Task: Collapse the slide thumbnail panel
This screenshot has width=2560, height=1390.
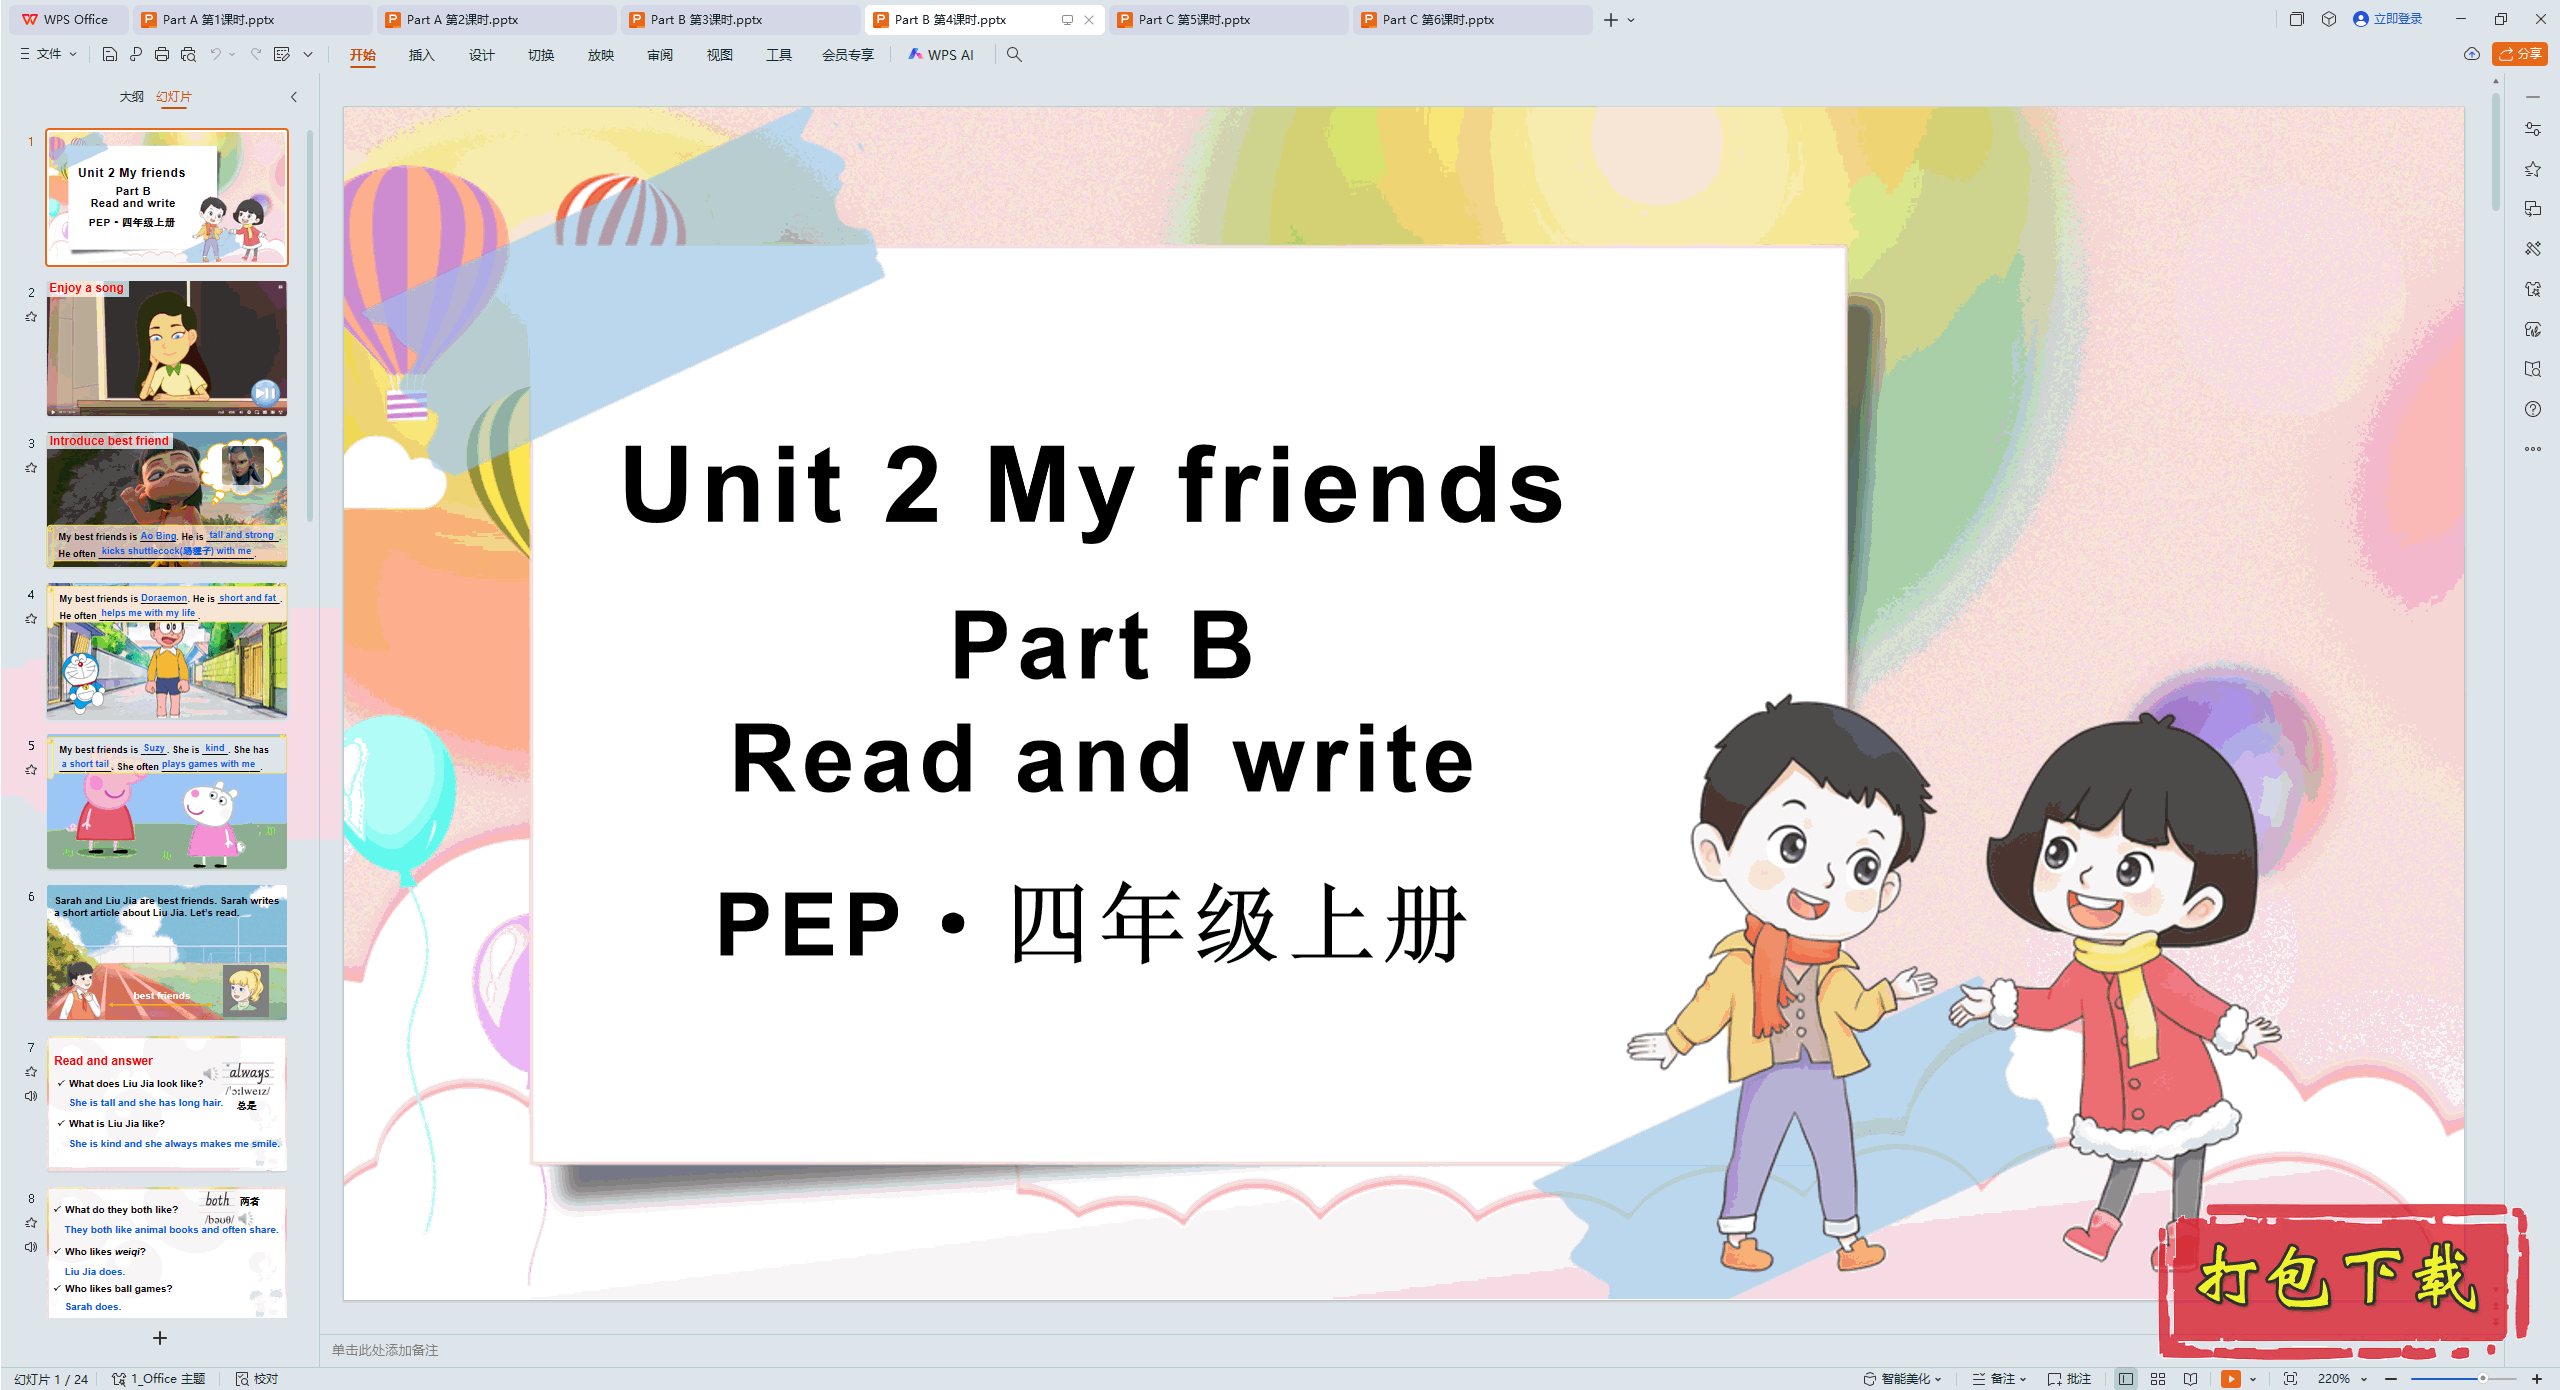Action: (294, 97)
